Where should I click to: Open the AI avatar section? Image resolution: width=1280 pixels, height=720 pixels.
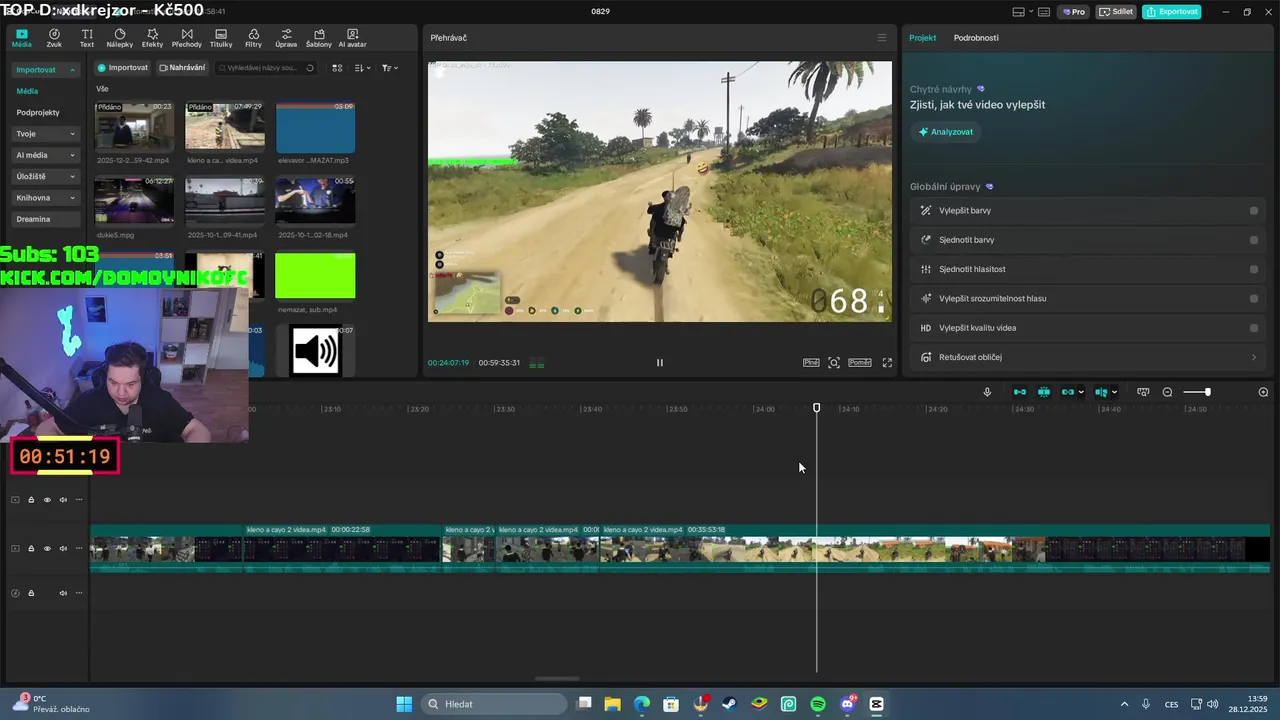coord(352,38)
